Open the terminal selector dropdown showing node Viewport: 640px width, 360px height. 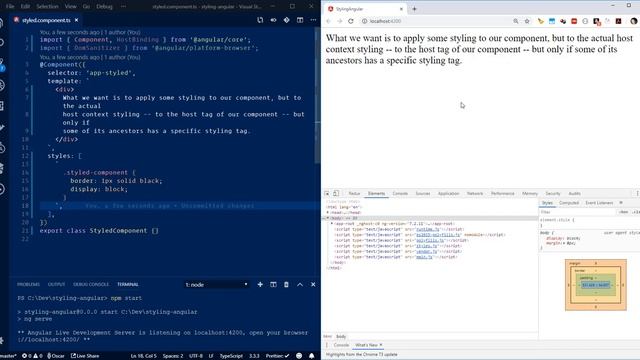(216, 284)
